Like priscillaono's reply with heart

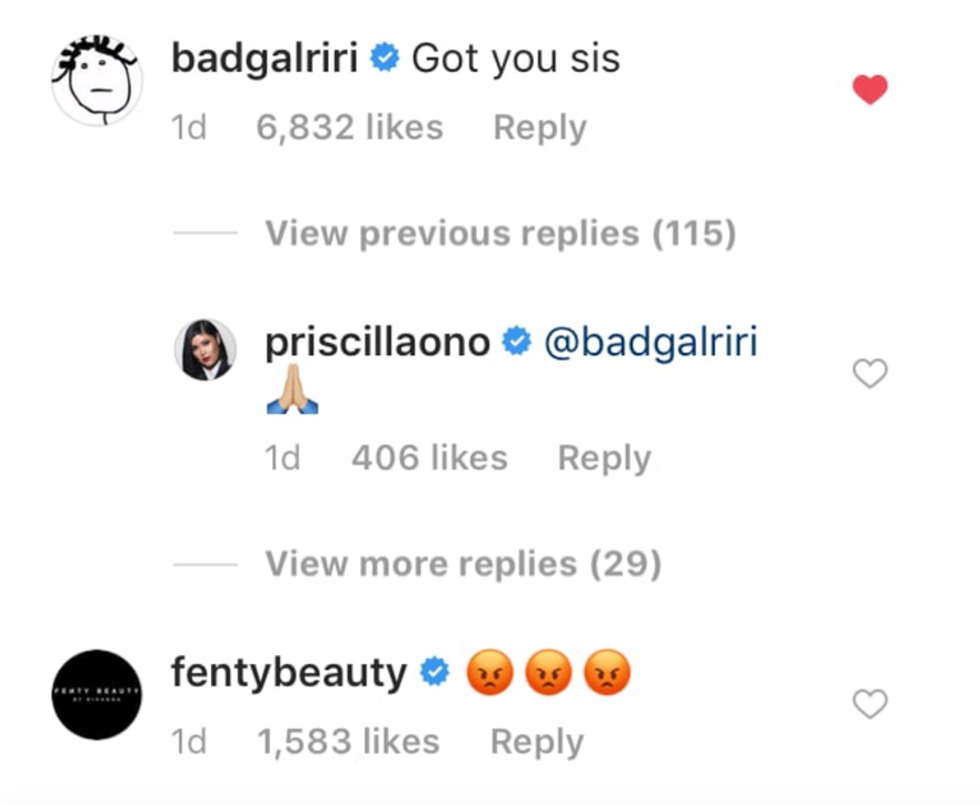(x=869, y=374)
